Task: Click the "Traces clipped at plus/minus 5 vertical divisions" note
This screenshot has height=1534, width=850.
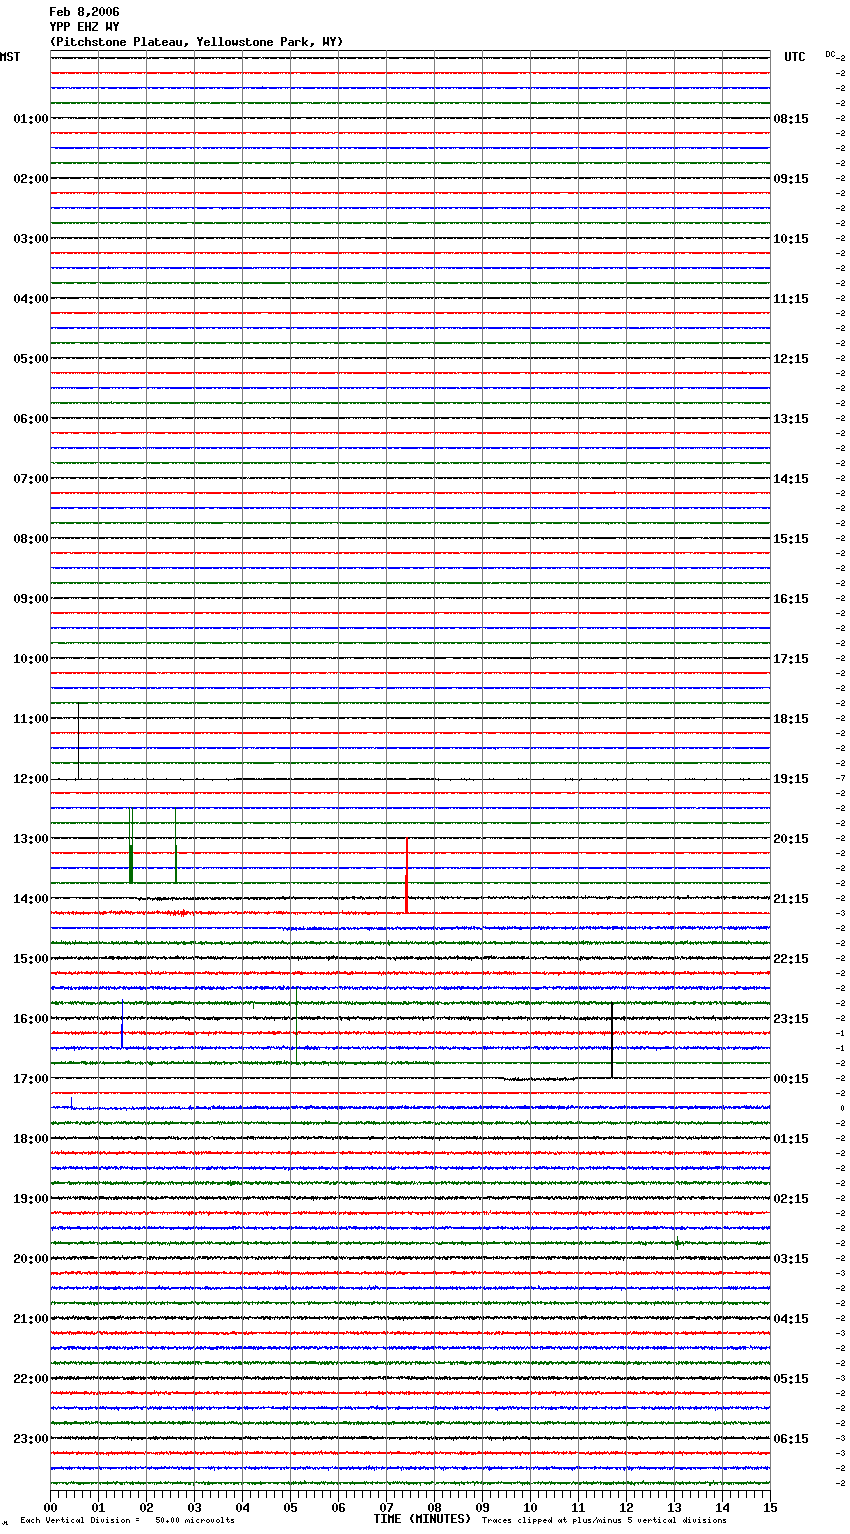Action: click(604, 1521)
